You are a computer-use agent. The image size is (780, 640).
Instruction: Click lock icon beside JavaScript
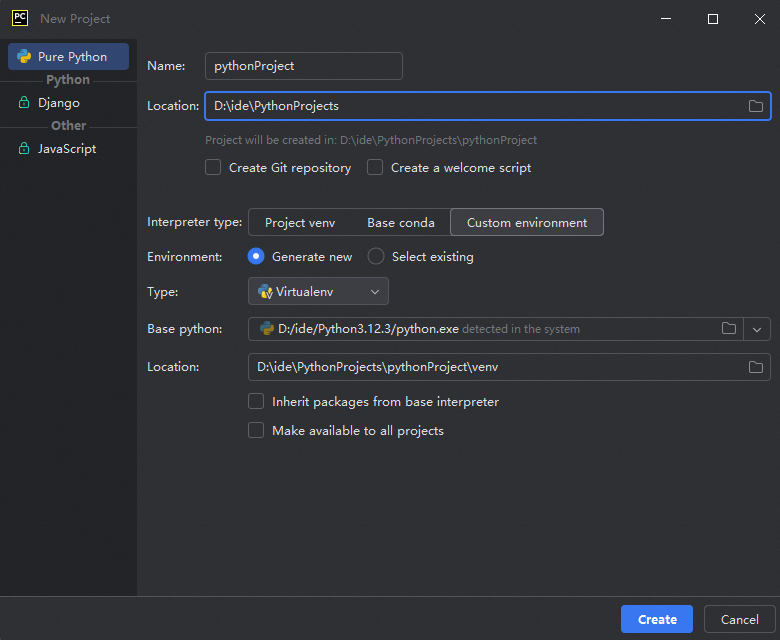coord(24,148)
